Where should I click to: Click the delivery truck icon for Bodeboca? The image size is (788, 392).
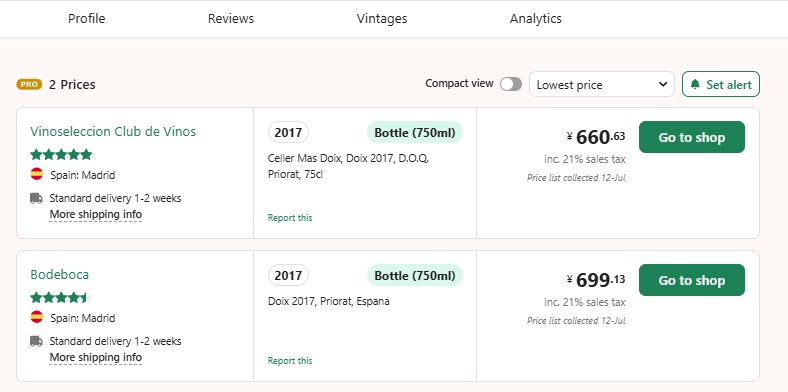pos(36,341)
